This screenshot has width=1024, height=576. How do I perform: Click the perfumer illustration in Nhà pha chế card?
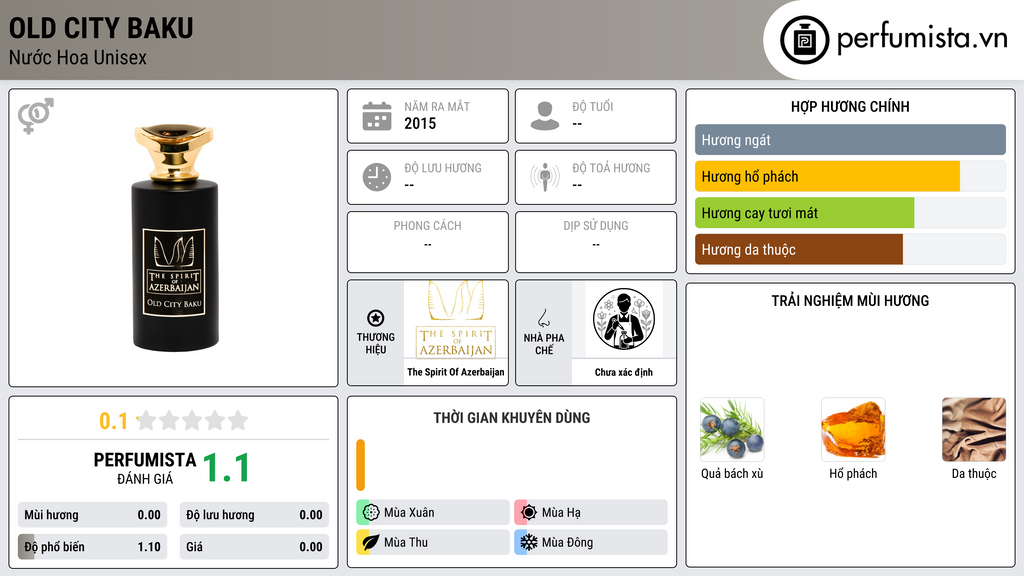[x=624, y=319]
